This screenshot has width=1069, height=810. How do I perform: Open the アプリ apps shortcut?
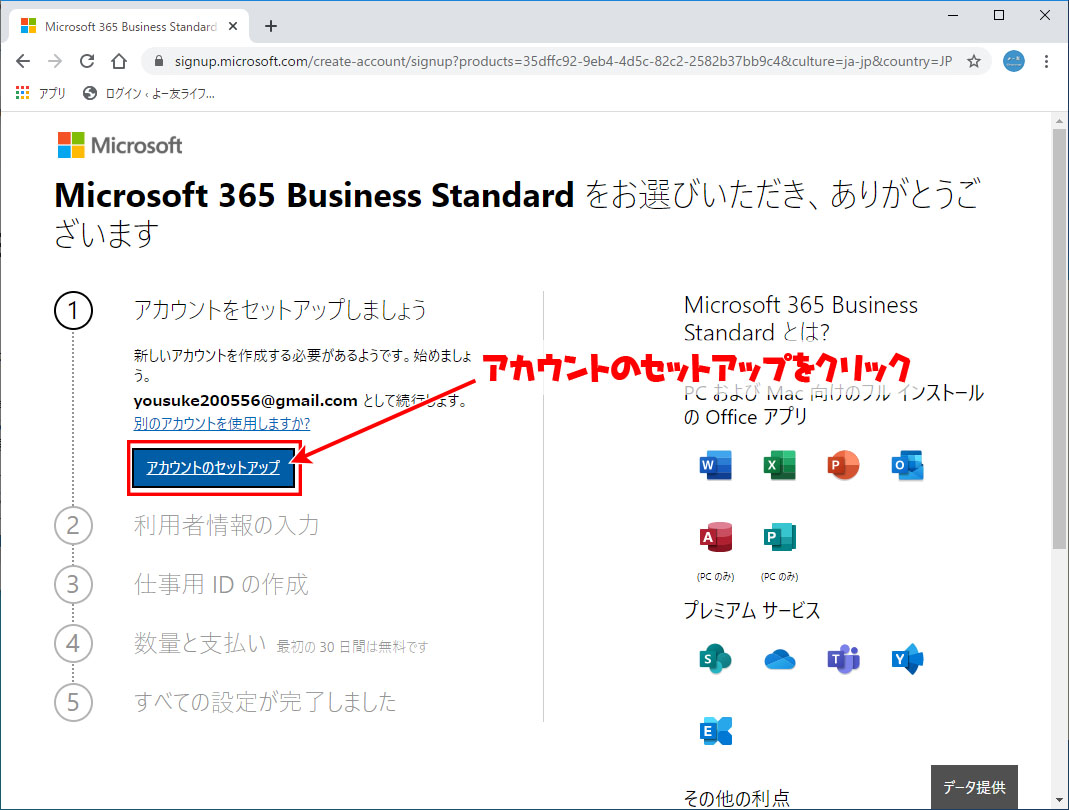click(40, 93)
